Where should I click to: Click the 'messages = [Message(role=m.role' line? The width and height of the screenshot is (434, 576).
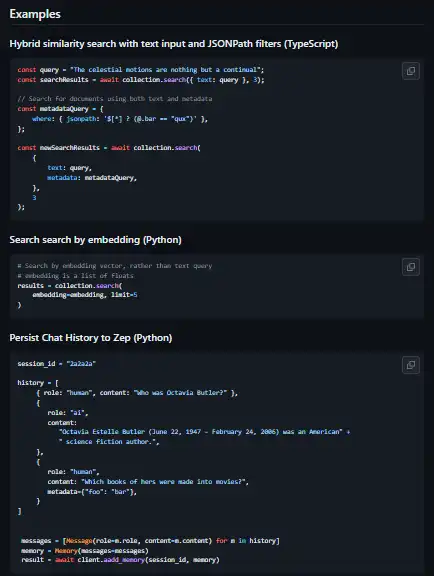pyautogui.click(x=150, y=541)
